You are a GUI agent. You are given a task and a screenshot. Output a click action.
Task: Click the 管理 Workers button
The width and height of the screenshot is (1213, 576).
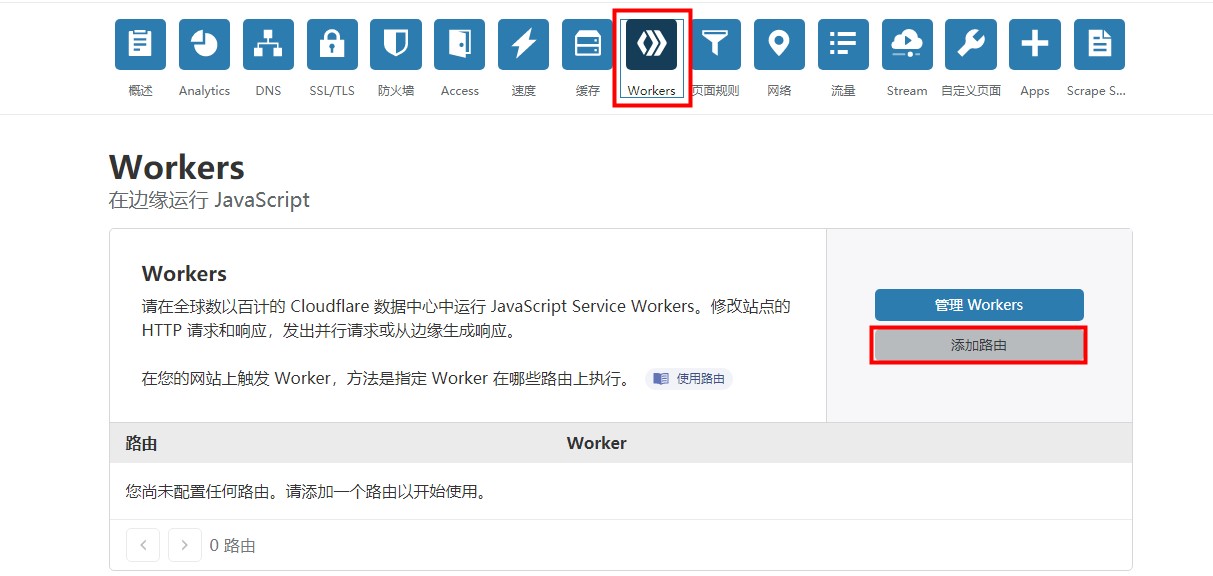[979, 305]
